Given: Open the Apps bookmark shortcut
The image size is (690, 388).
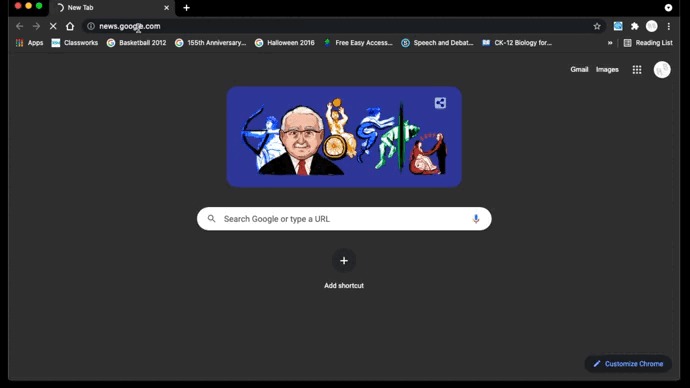Looking at the screenshot, I should [x=29, y=43].
